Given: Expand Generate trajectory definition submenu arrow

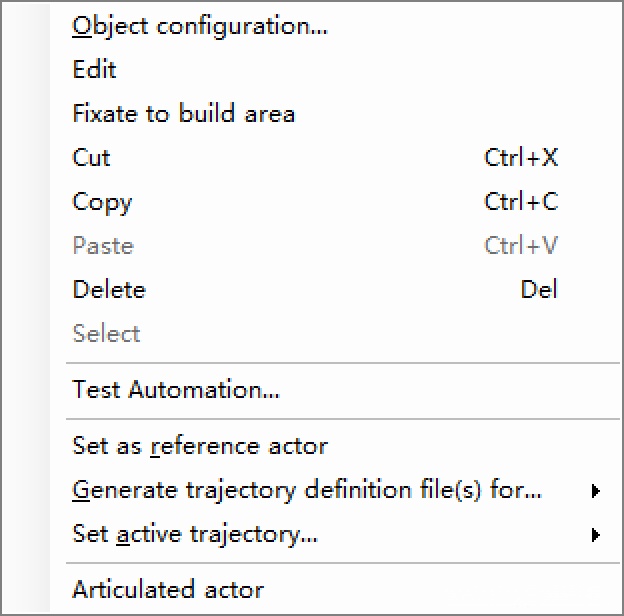Looking at the screenshot, I should point(596,491).
